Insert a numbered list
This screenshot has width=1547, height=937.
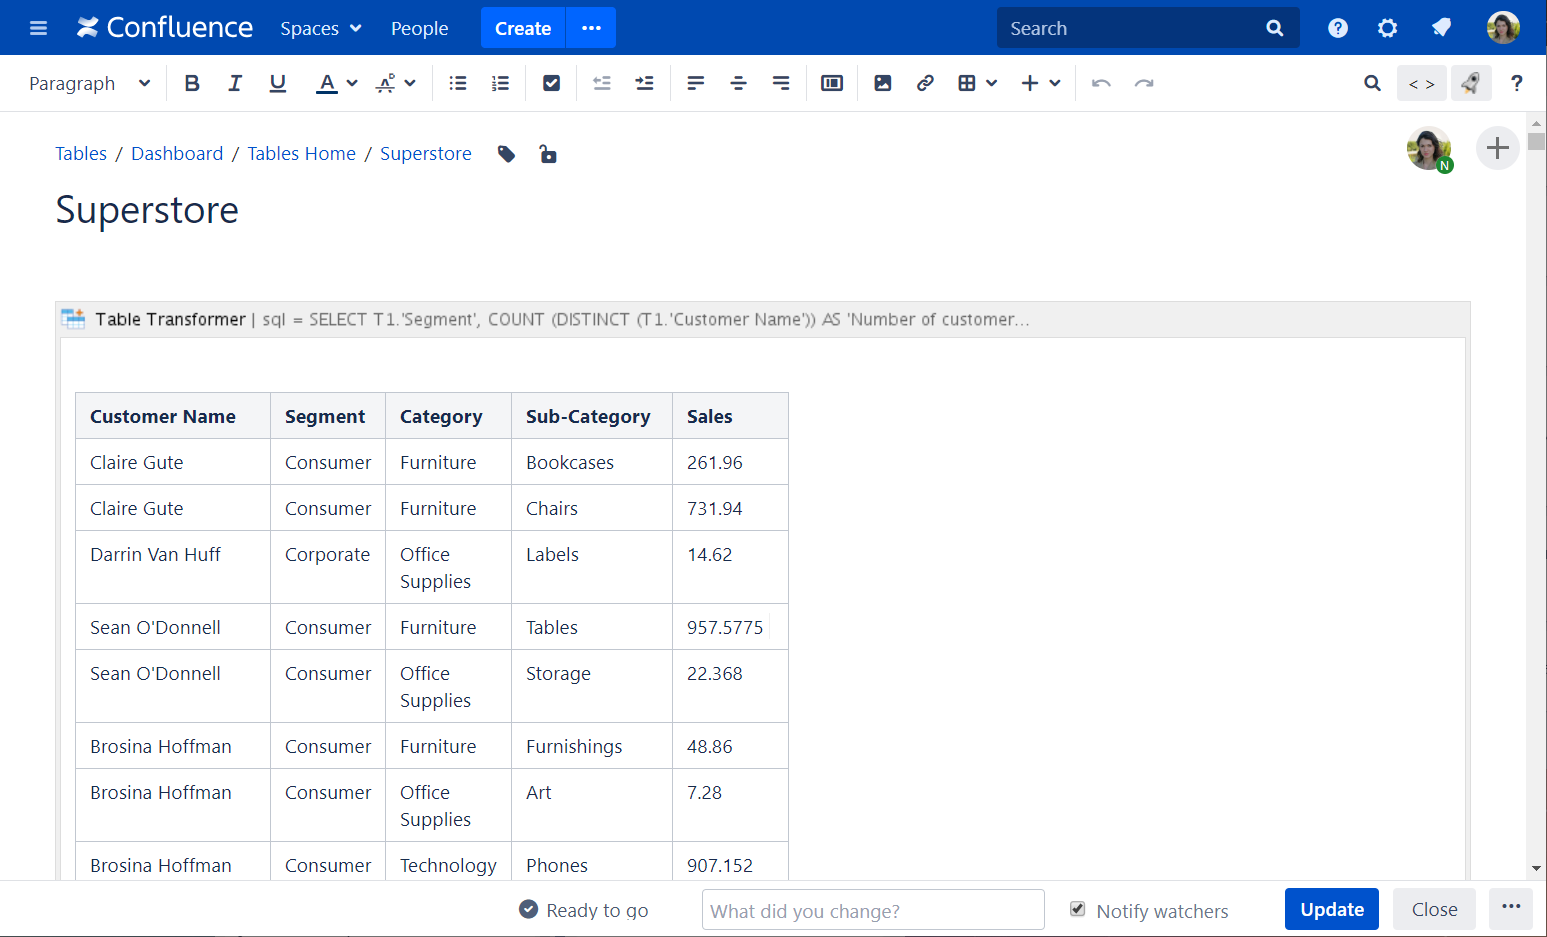501,83
